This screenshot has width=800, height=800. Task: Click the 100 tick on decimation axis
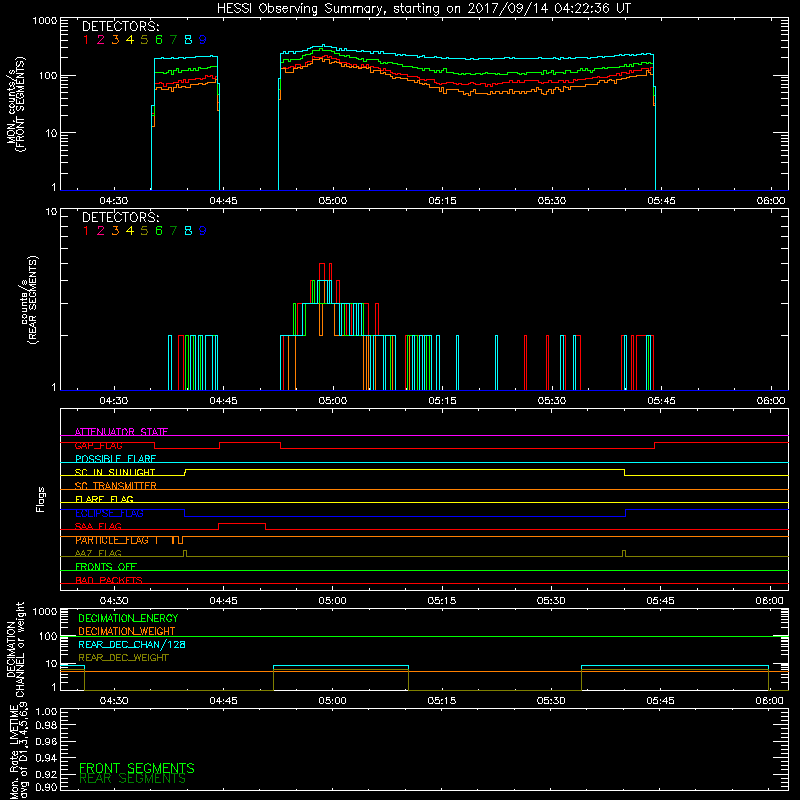pos(49,636)
